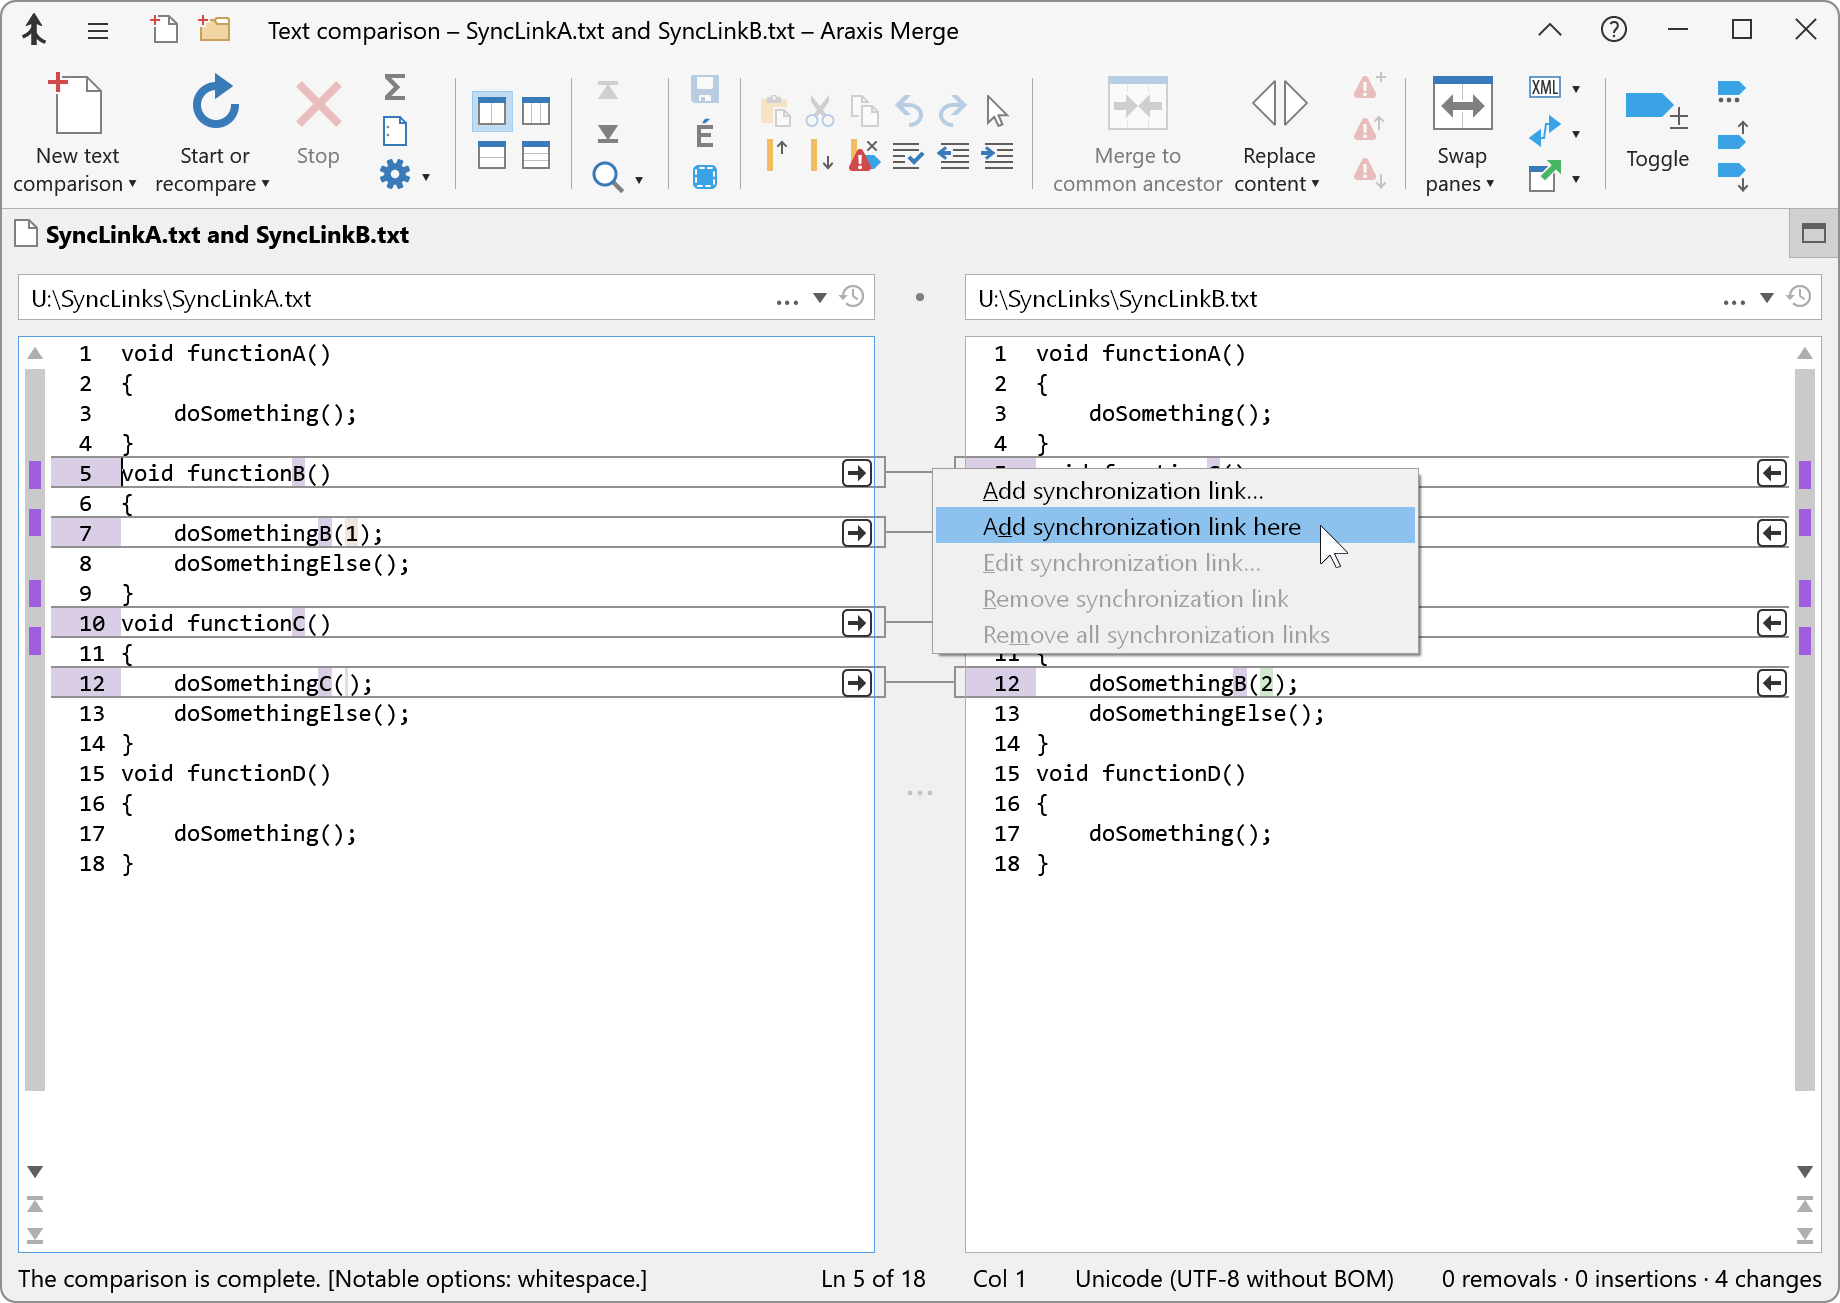The image size is (1840, 1303).
Task: Toggle the comparison panel expander top right
Action: click(1812, 234)
